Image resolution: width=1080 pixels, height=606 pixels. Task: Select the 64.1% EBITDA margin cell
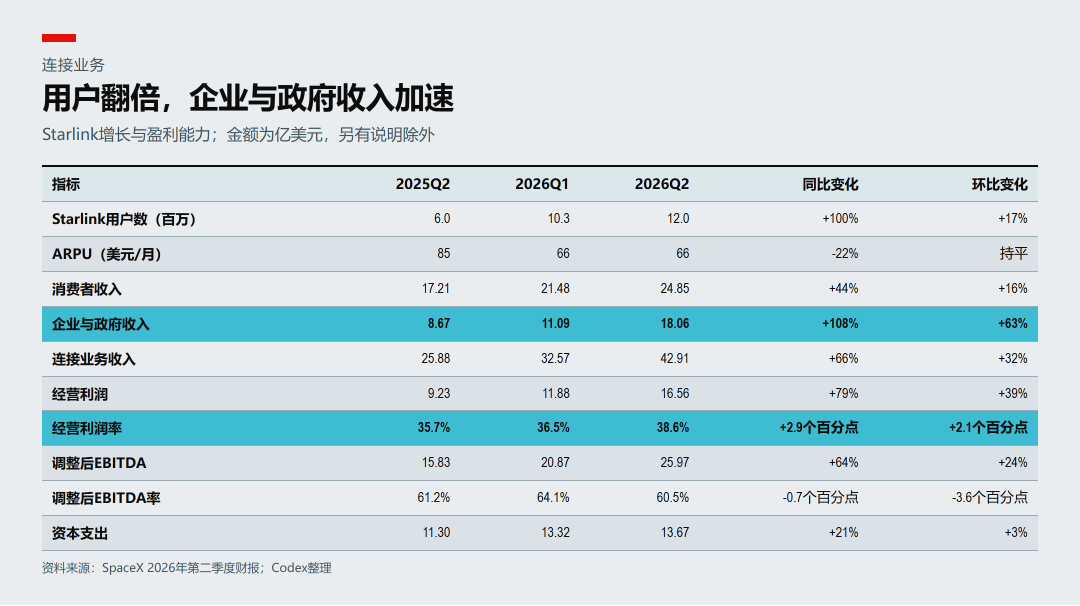click(553, 498)
